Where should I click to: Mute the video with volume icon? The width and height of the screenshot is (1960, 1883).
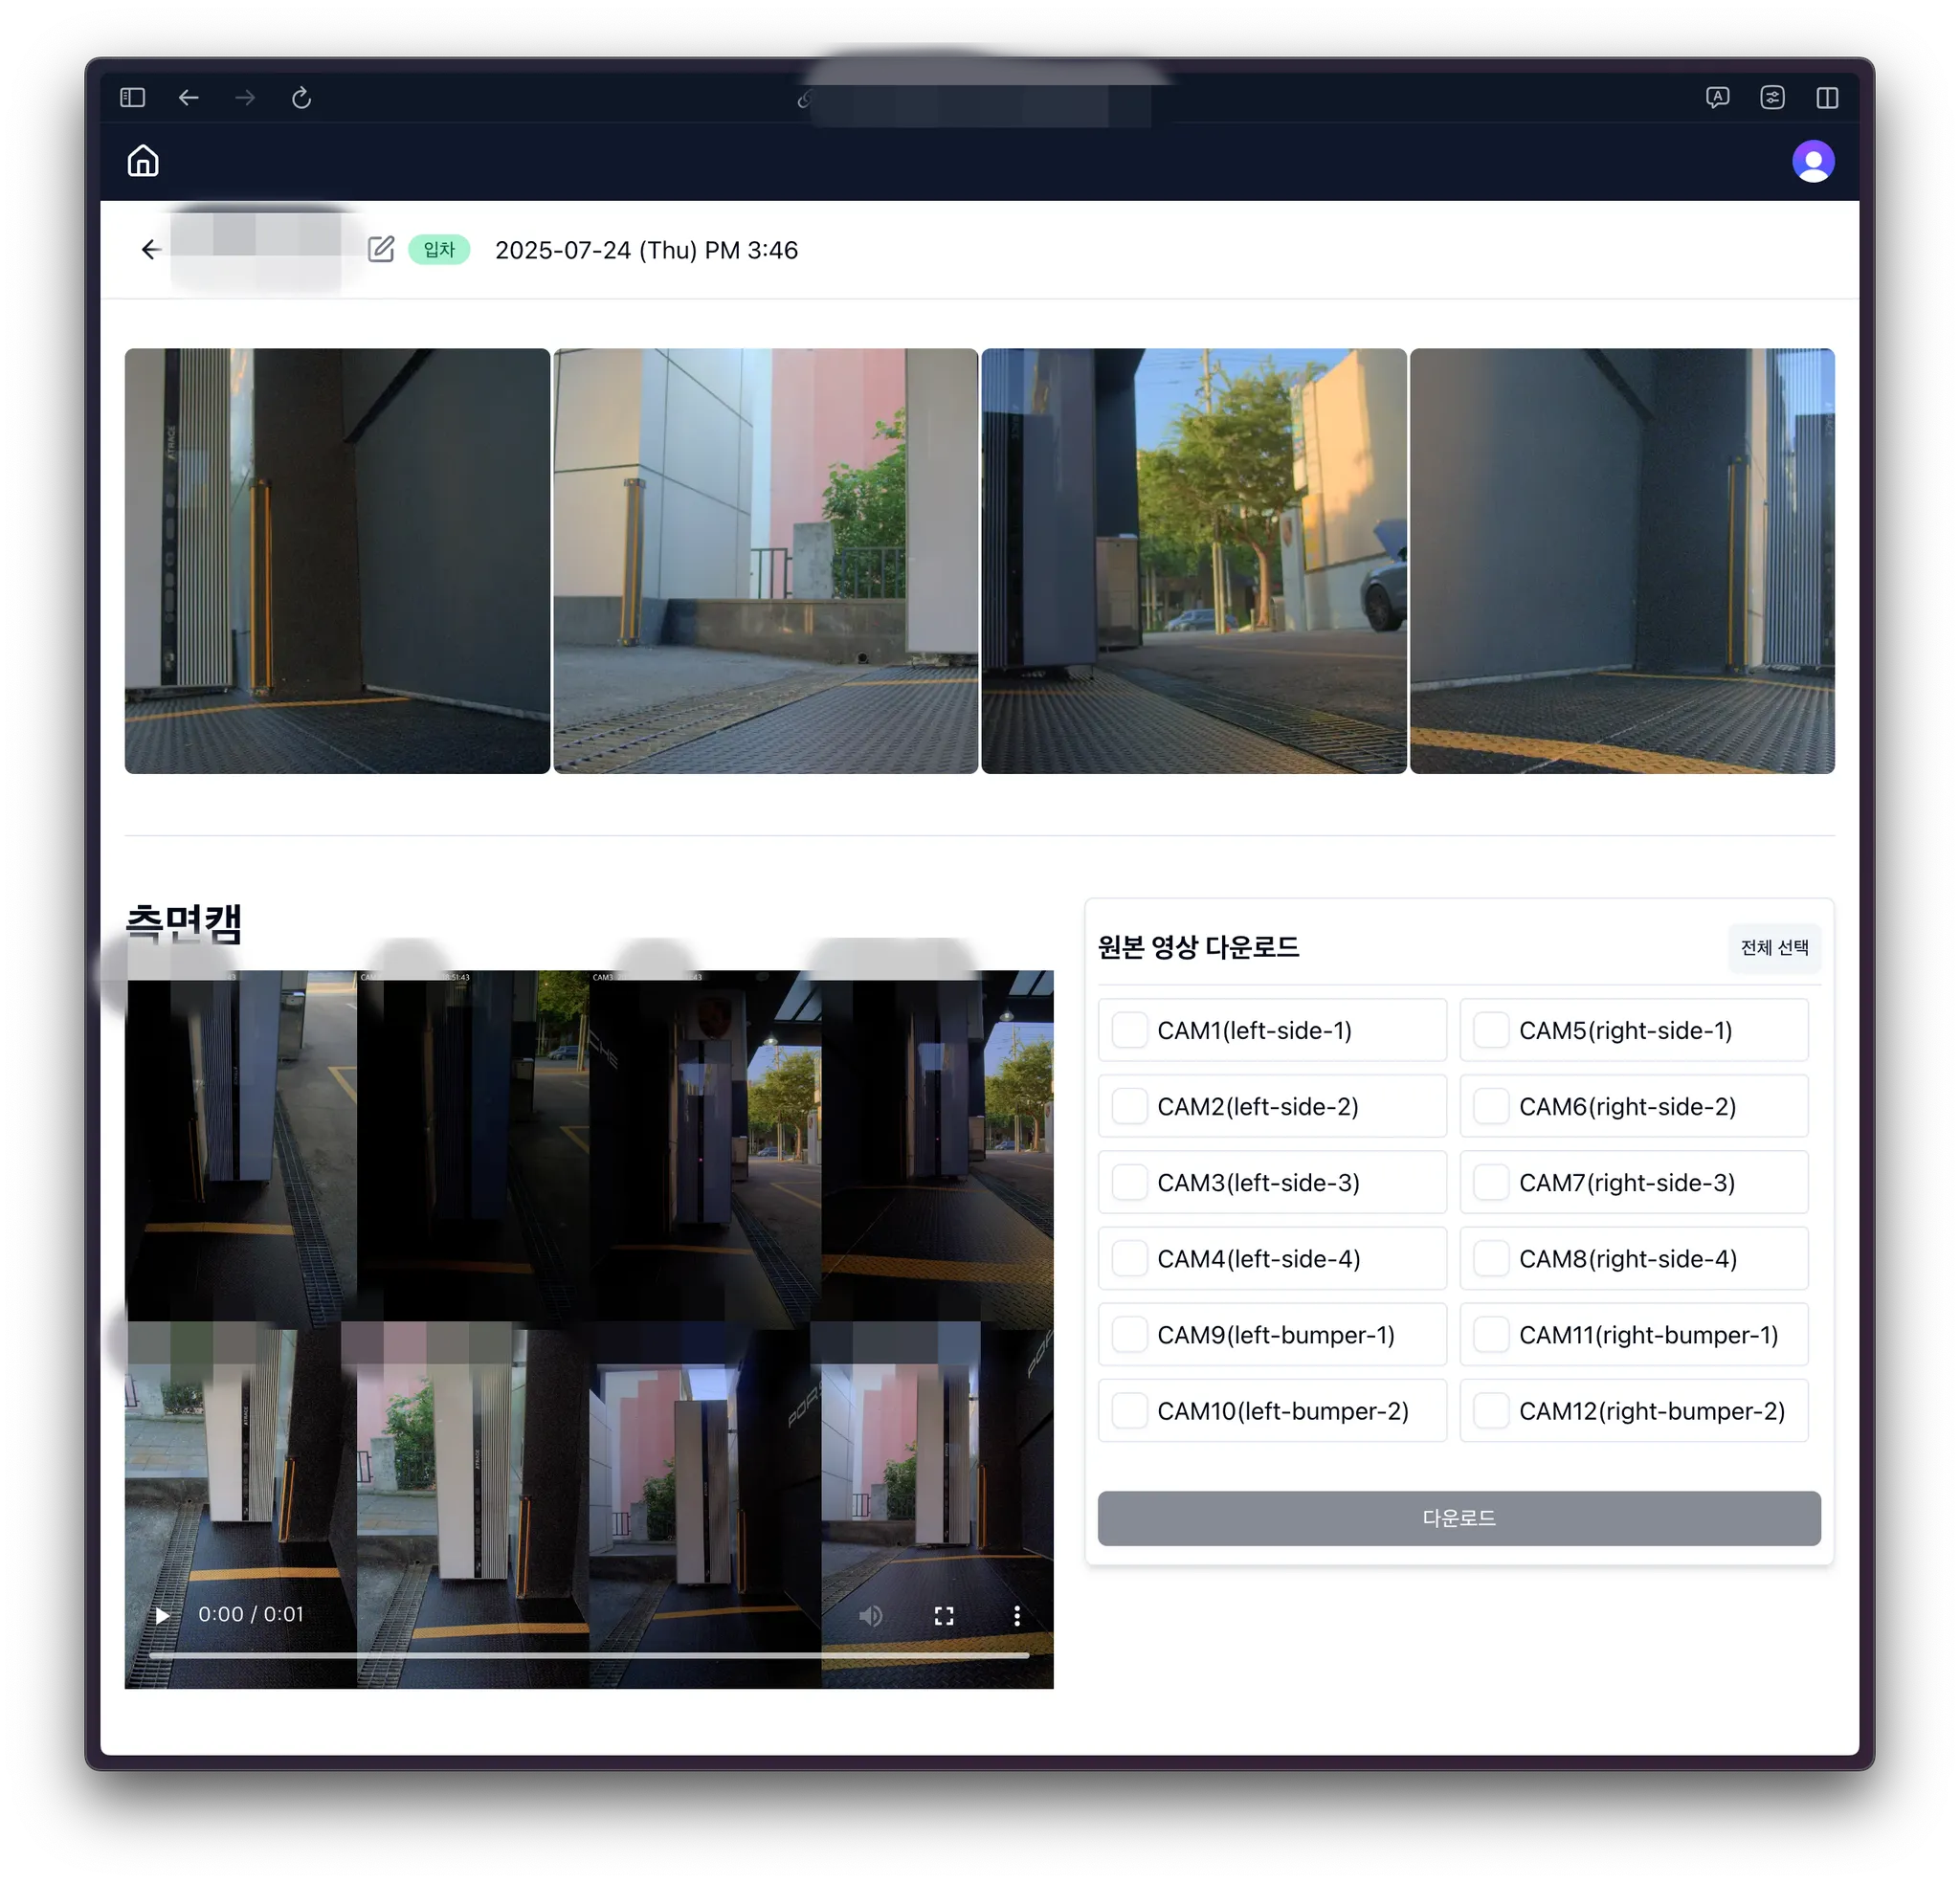click(x=870, y=1615)
